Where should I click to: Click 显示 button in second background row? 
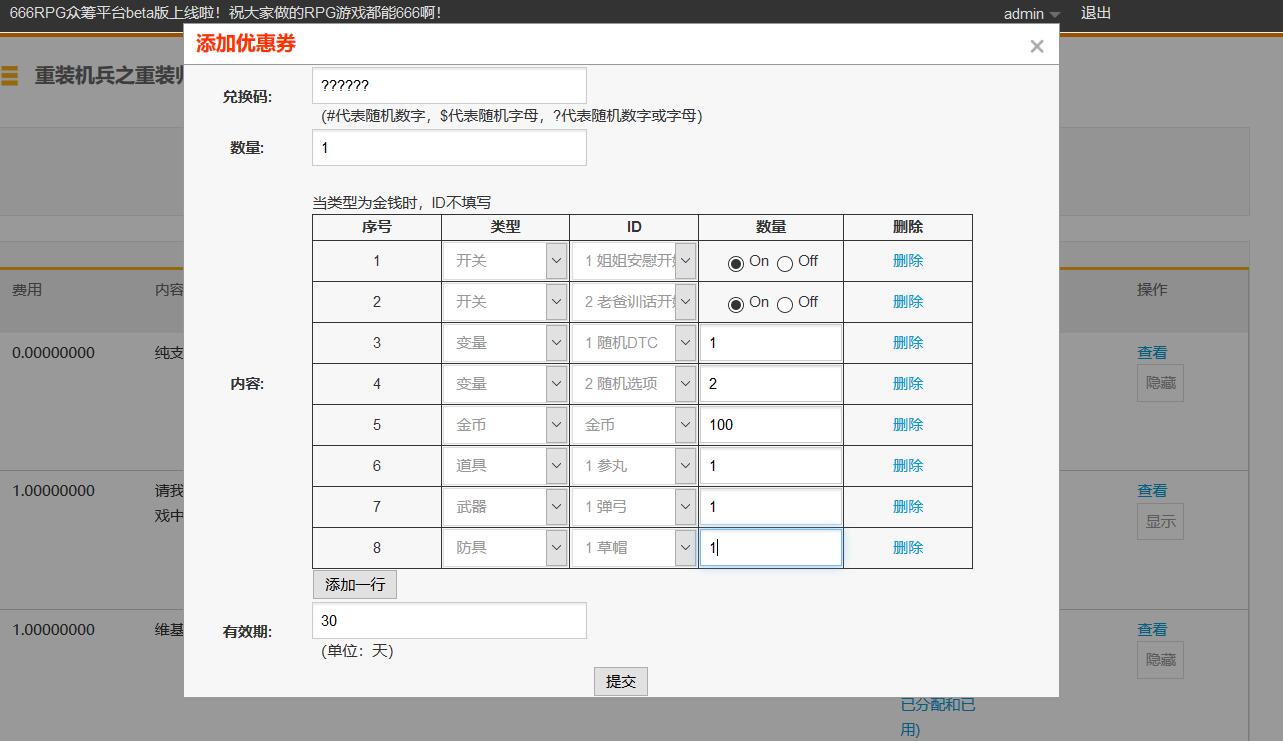1160,522
